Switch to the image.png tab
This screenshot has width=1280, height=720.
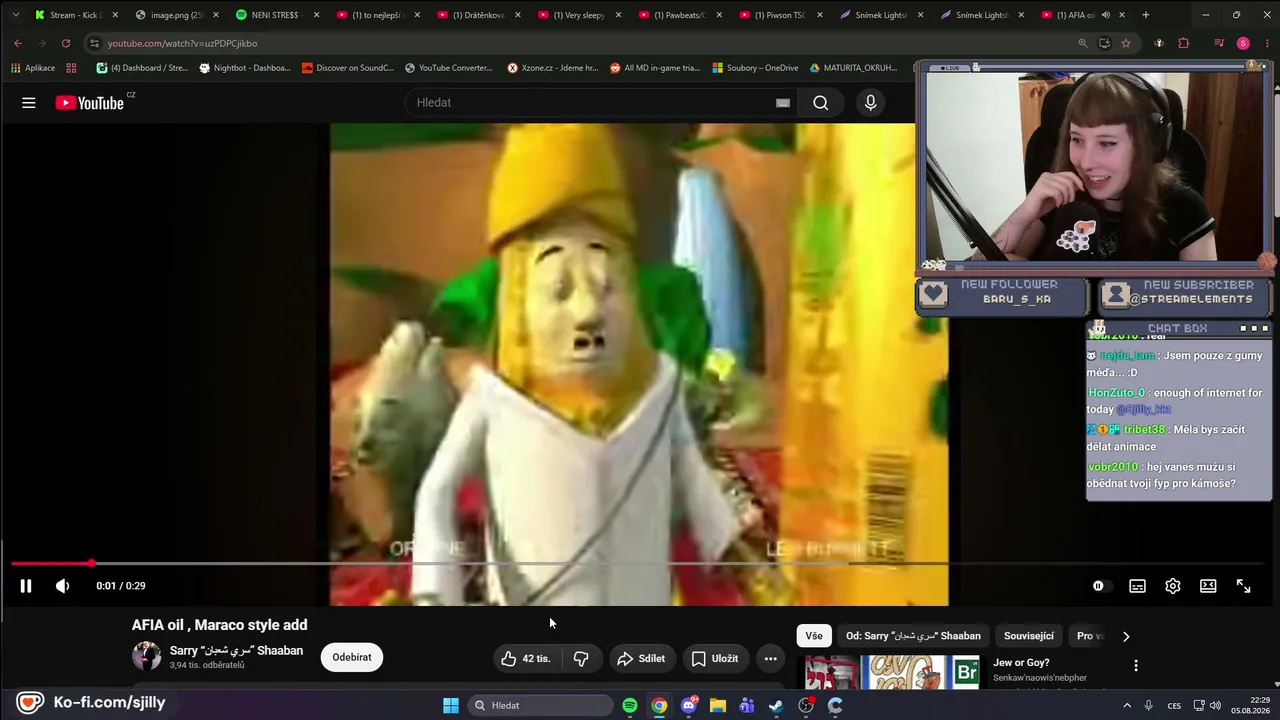click(177, 15)
